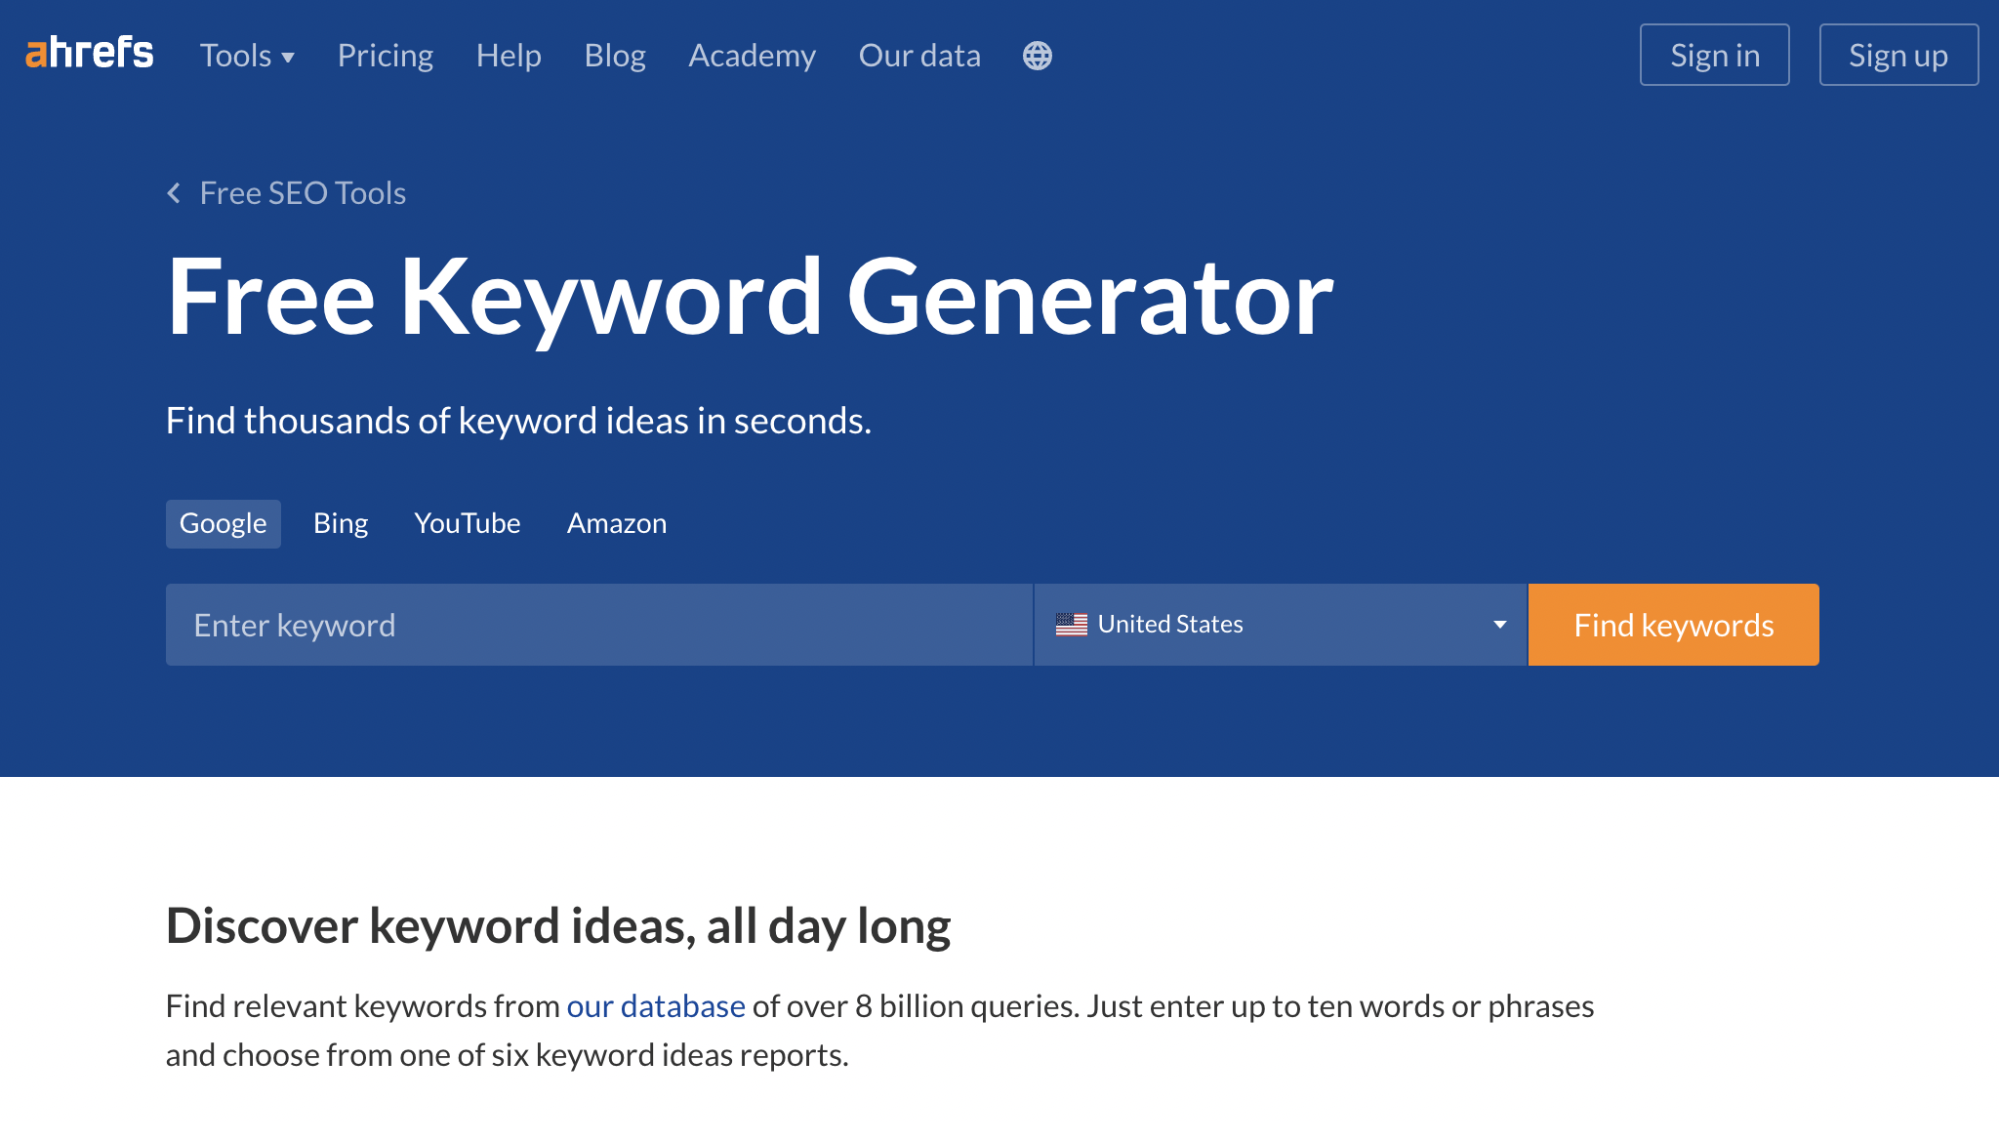Choose the Amazon search engine tab
The width and height of the screenshot is (1999, 1123).
coord(616,524)
